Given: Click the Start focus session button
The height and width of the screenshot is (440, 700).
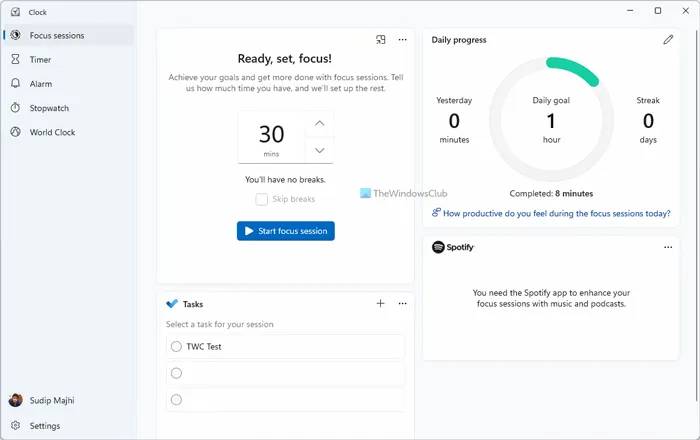Looking at the screenshot, I should coord(286,231).
